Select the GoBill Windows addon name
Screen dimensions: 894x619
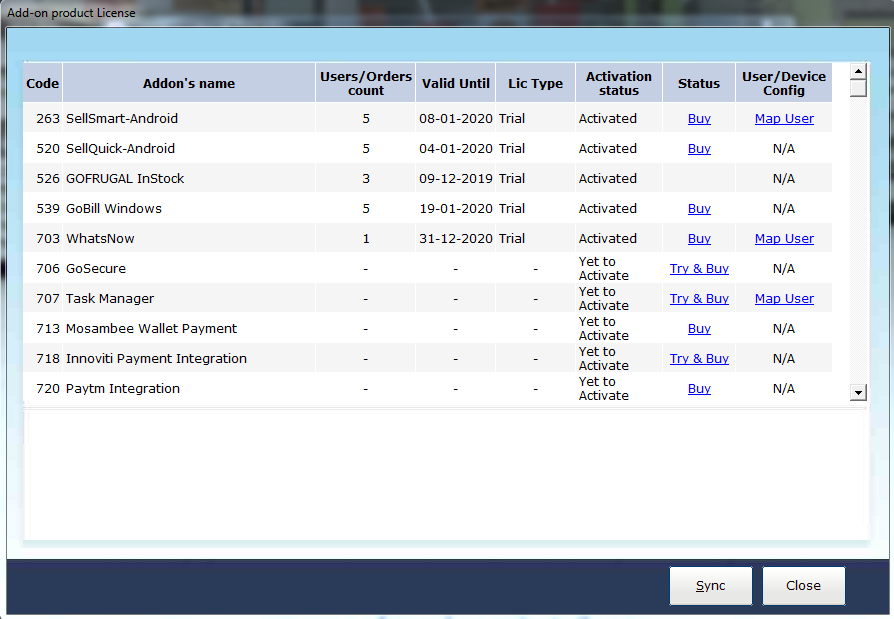point(114,209)
